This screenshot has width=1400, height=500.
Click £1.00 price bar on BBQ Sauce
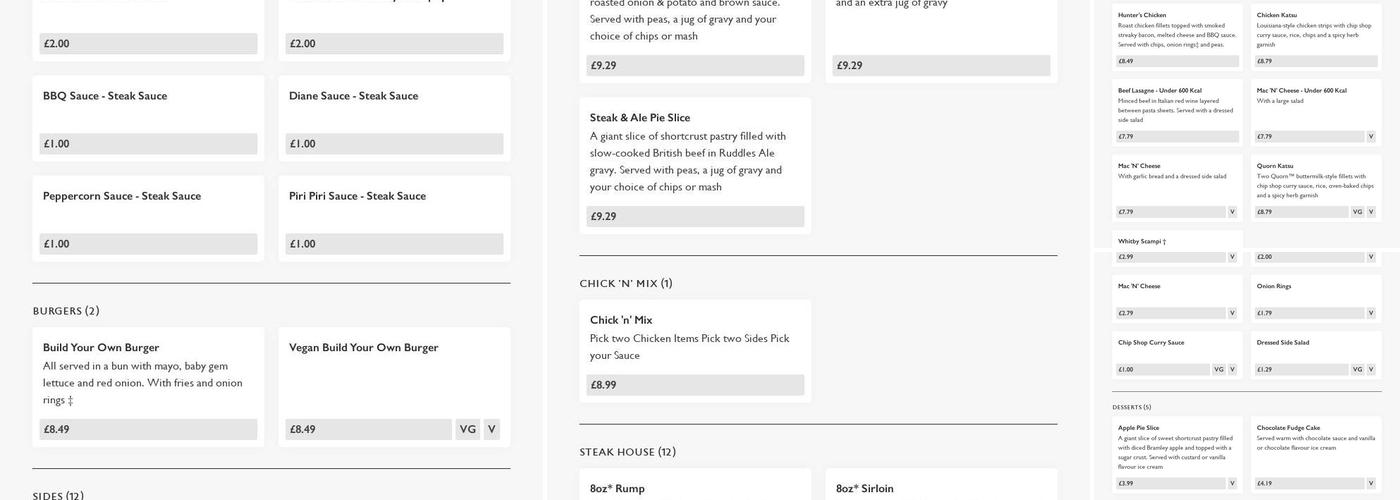coord(148,144)
